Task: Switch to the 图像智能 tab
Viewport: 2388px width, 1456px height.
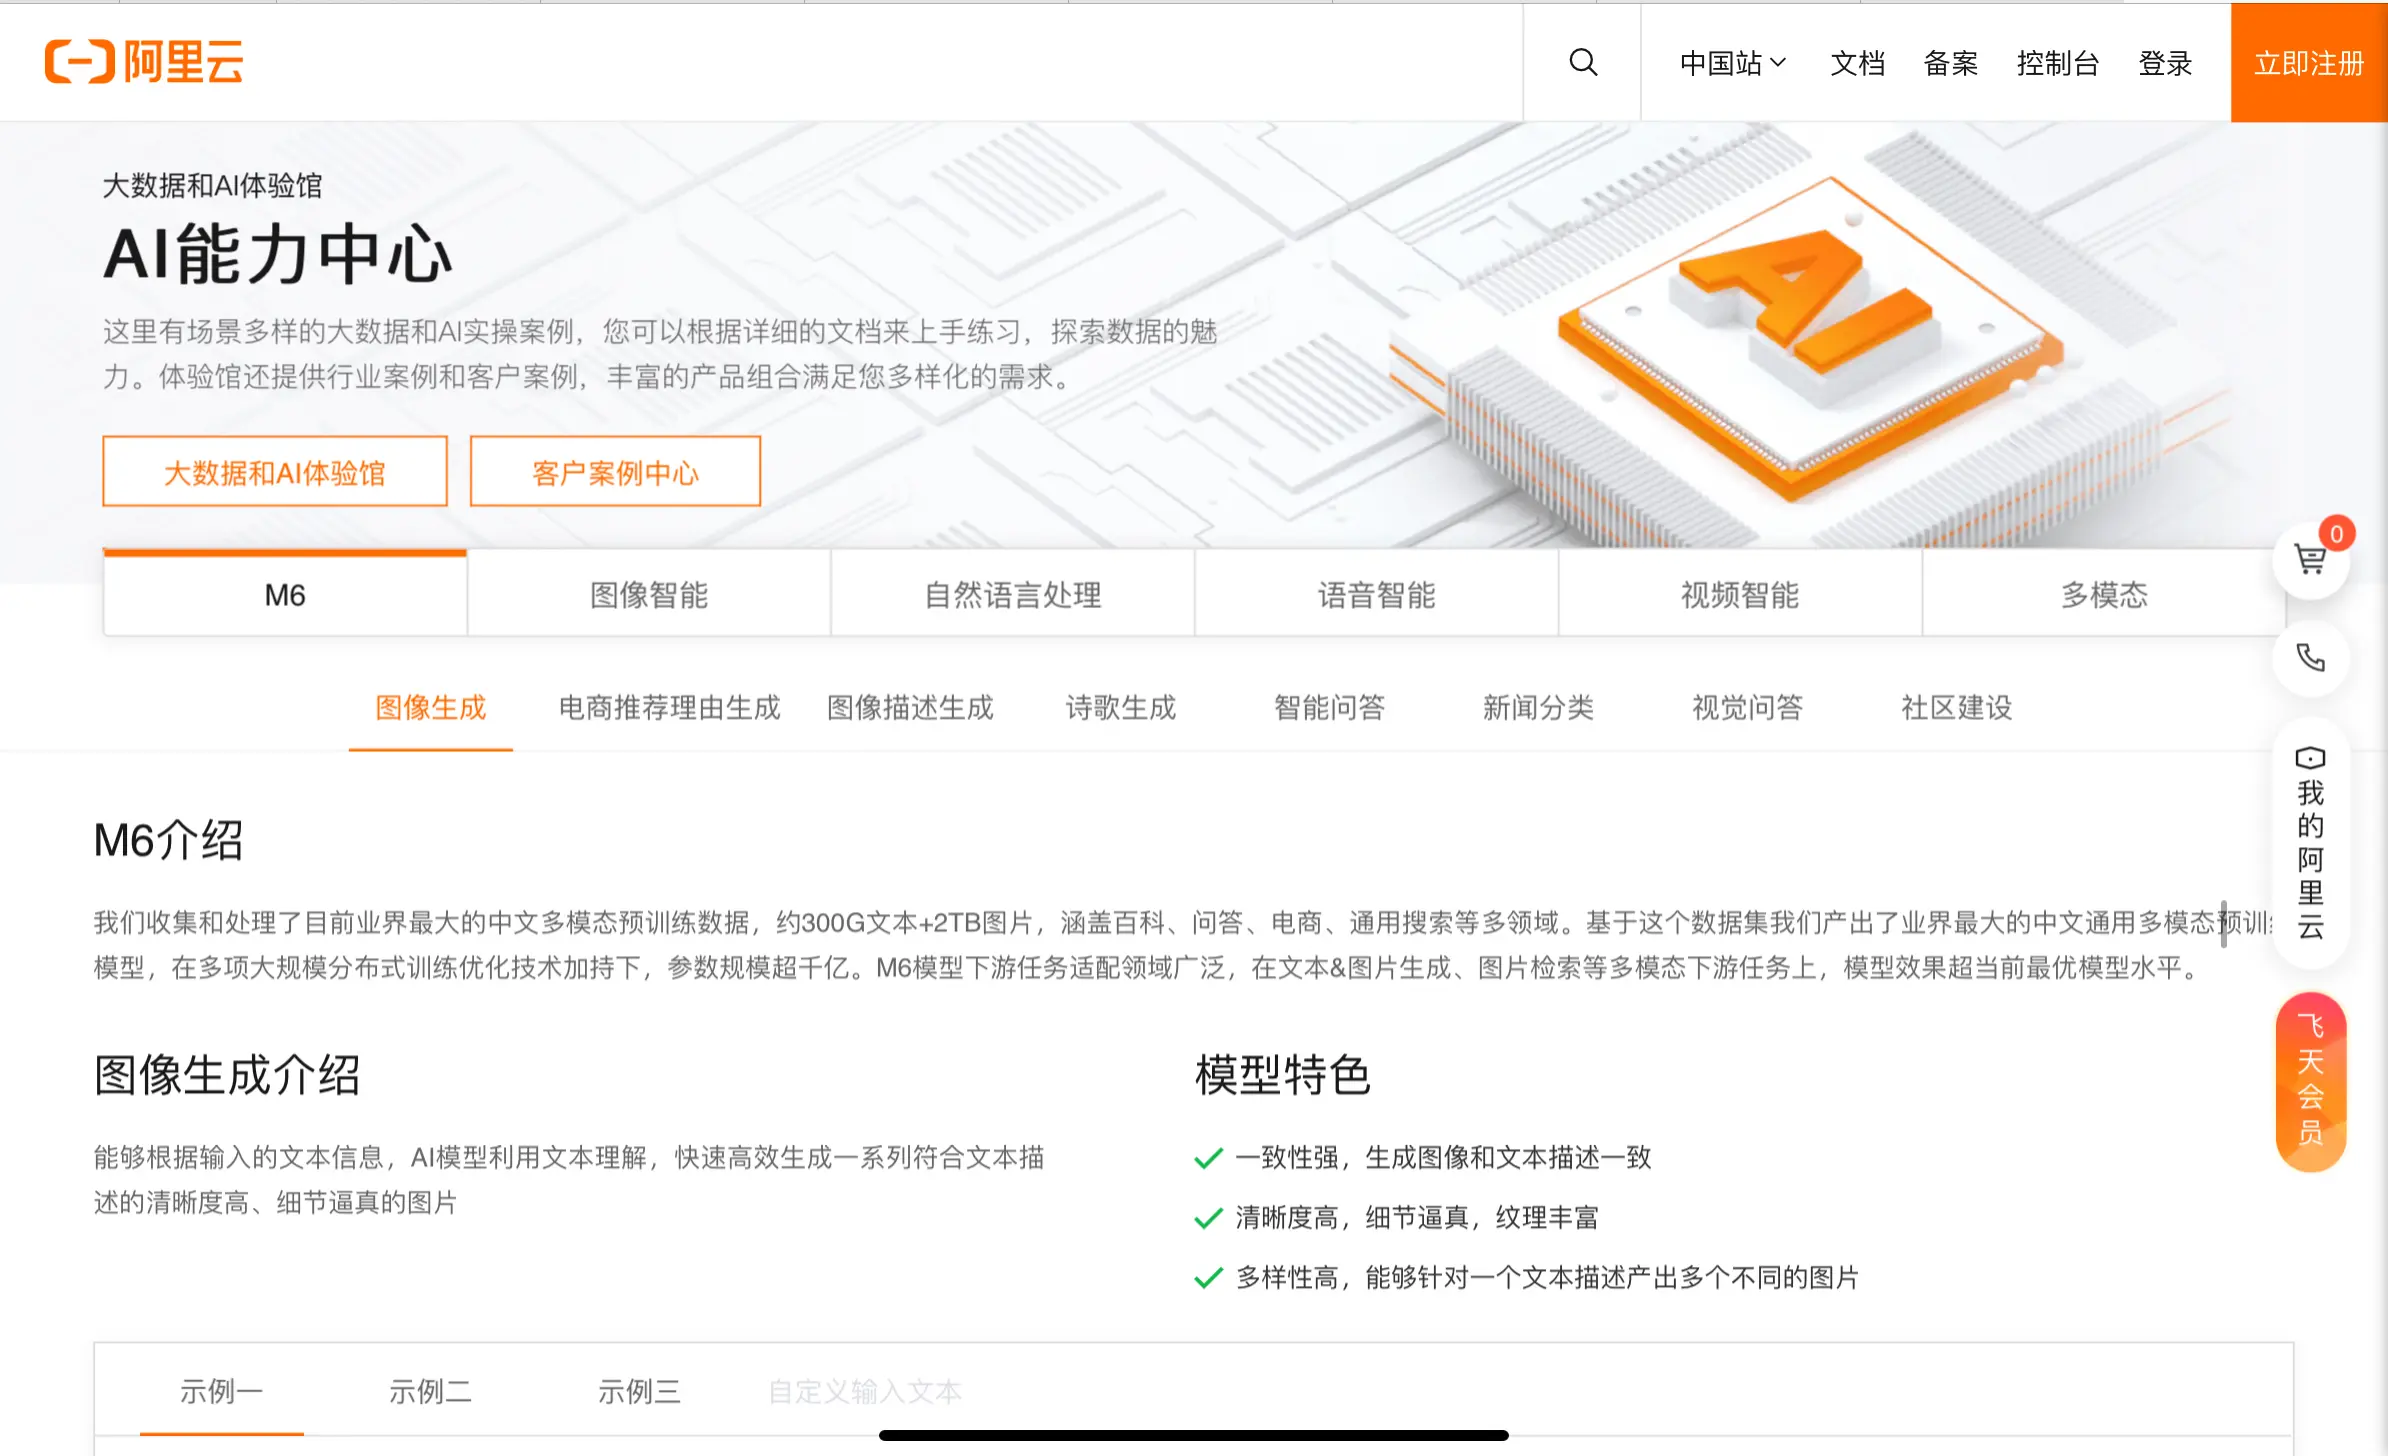Action: point(649,594)
